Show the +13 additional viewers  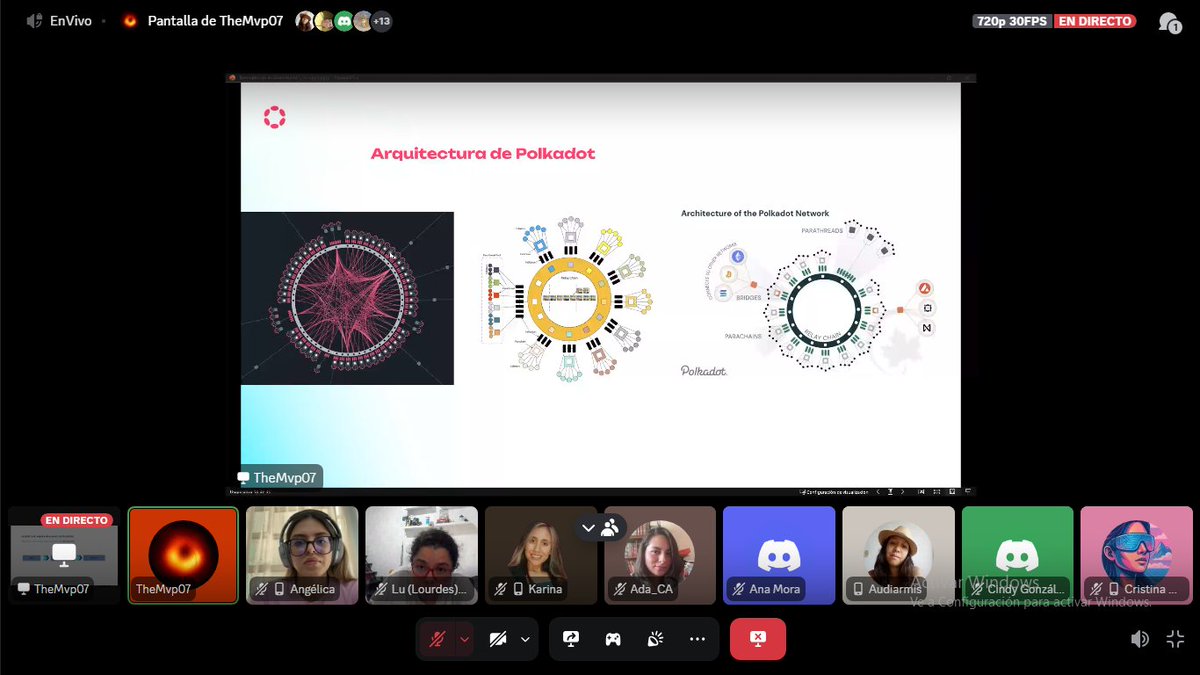(x=381, y=21)
